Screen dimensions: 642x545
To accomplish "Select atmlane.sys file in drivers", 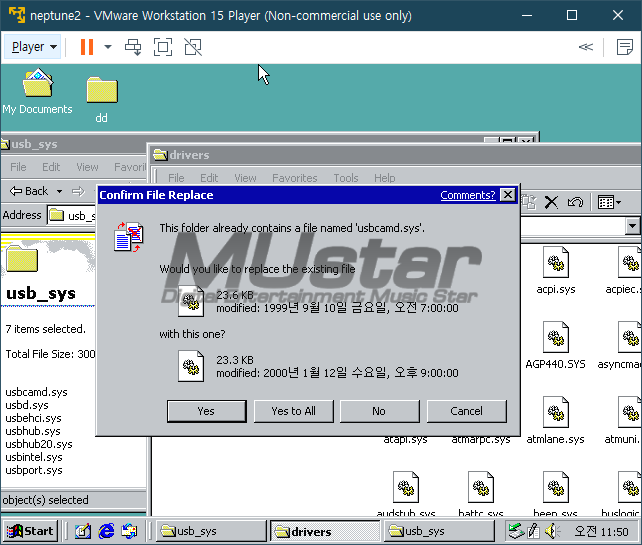I will pyautogui.click(x=555, y=420).
